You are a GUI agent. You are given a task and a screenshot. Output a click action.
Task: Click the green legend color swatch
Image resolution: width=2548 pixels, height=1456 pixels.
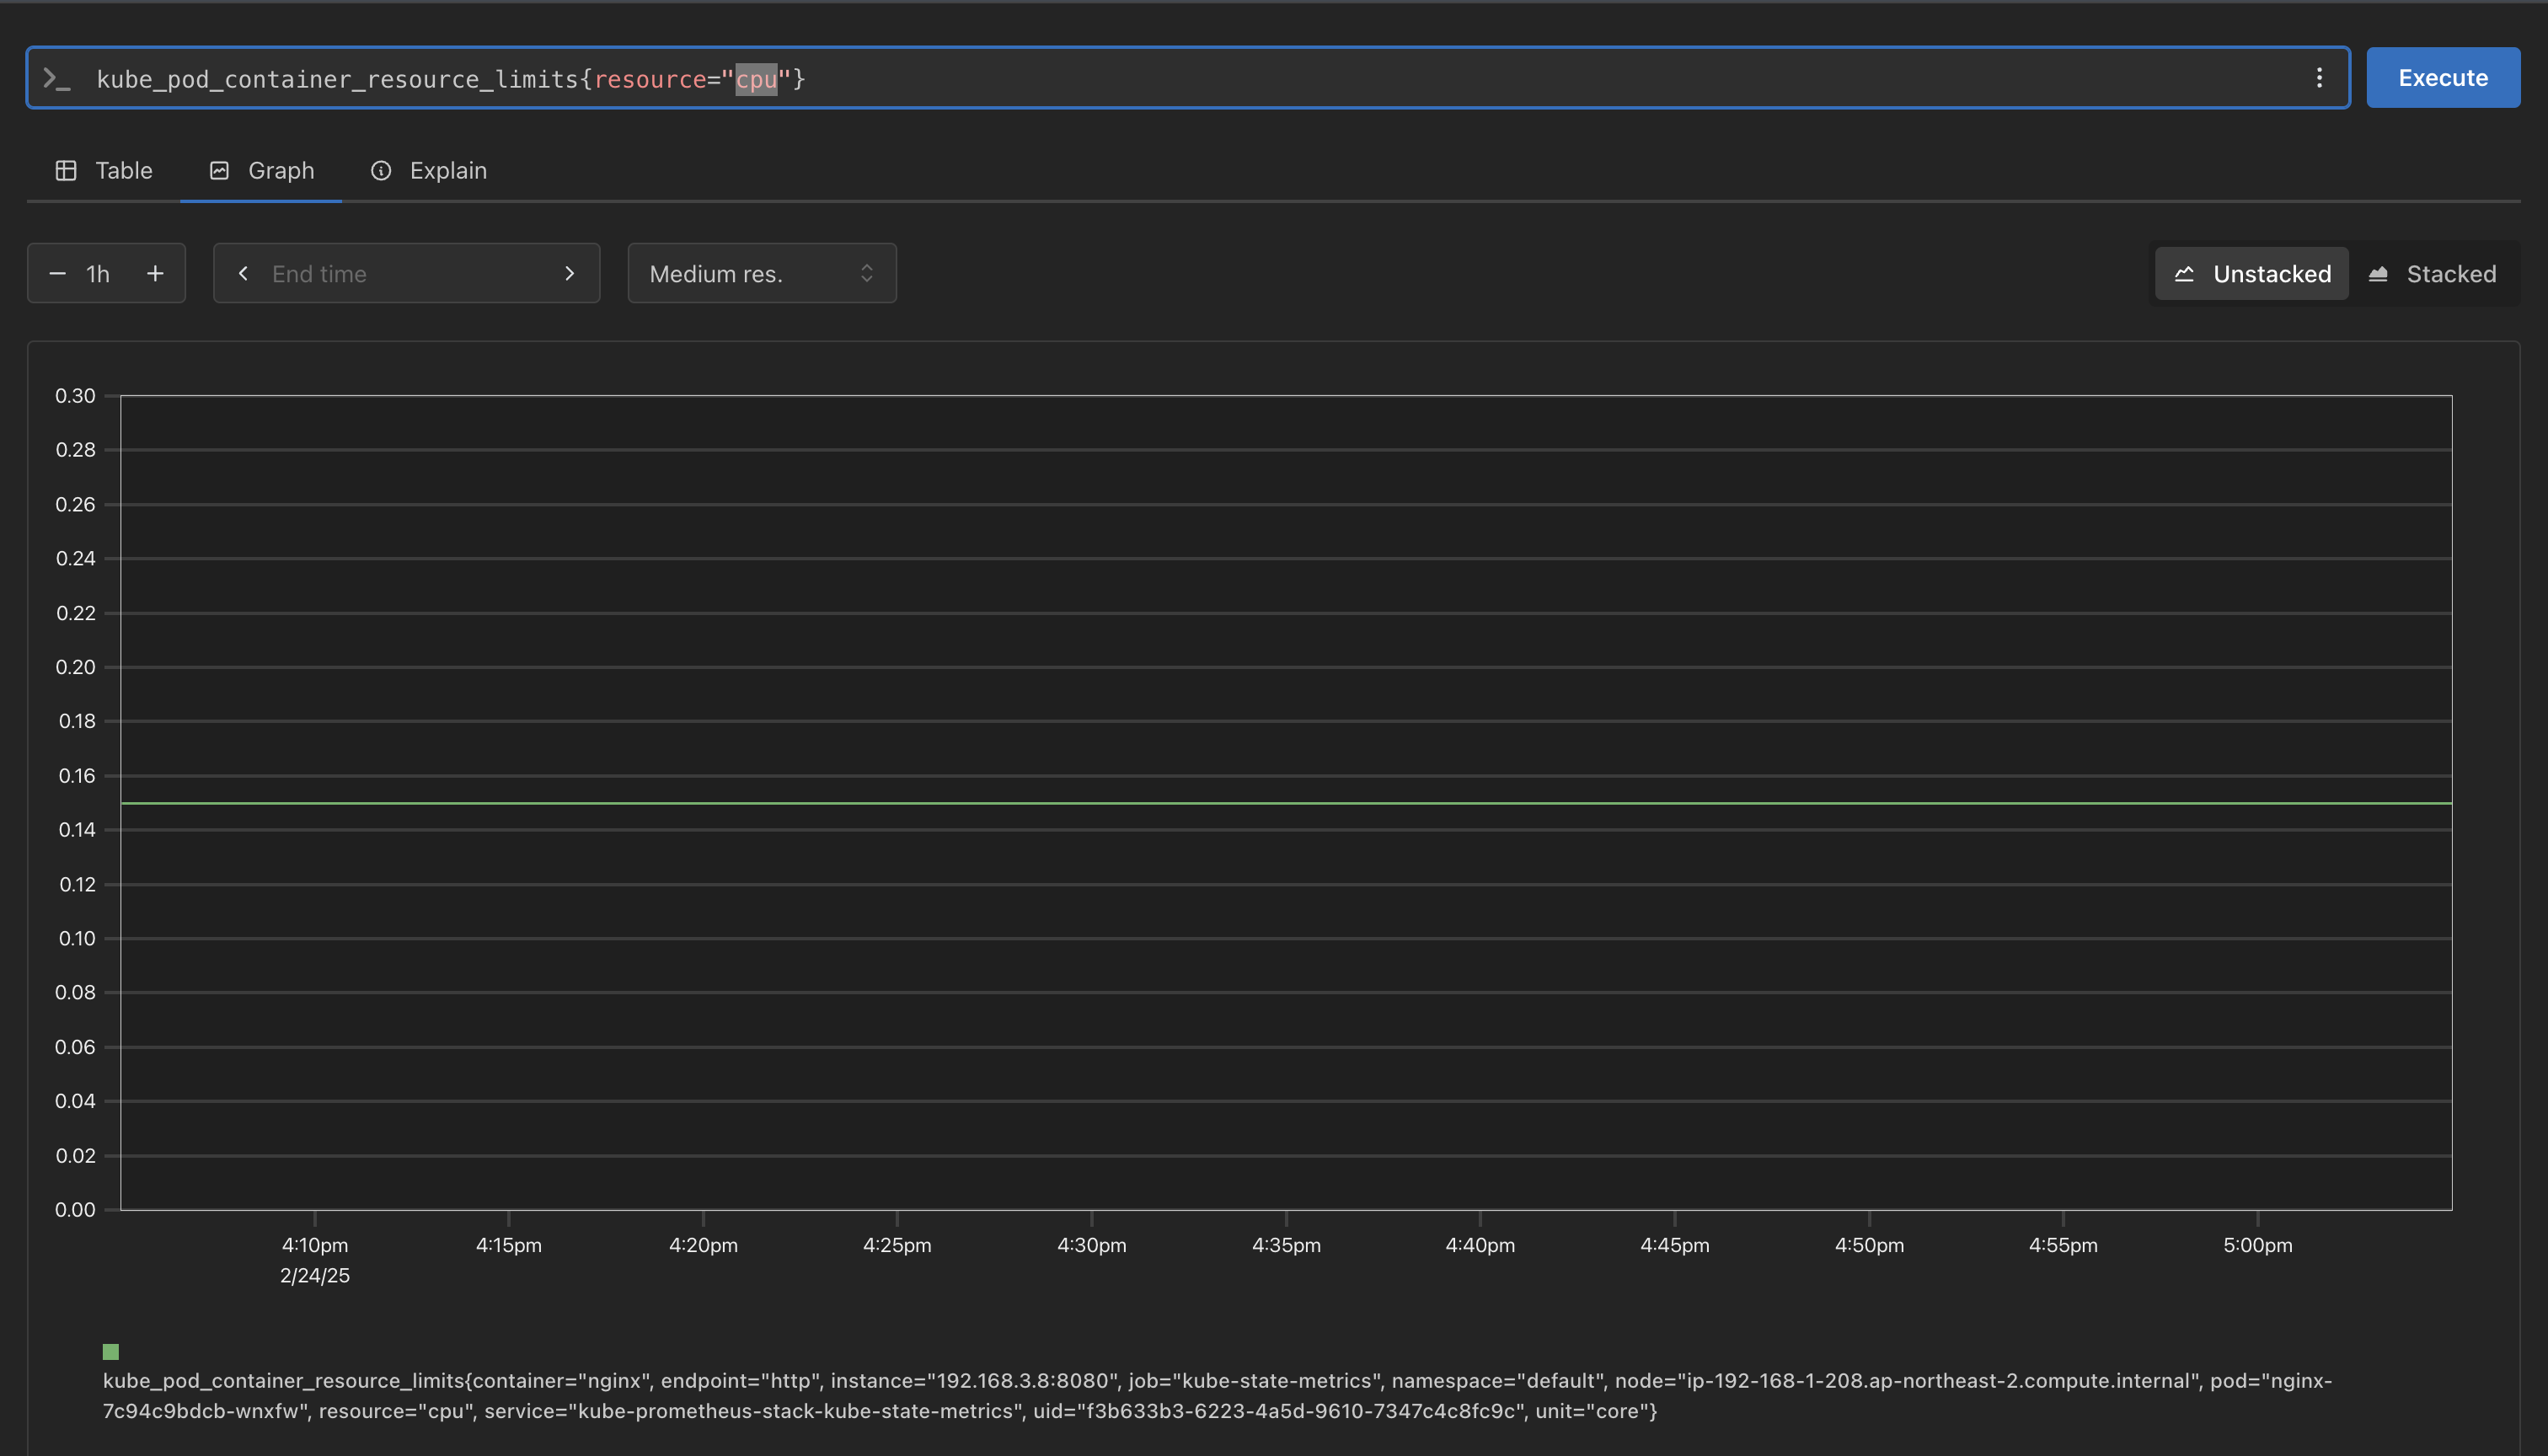(111, 1352)
